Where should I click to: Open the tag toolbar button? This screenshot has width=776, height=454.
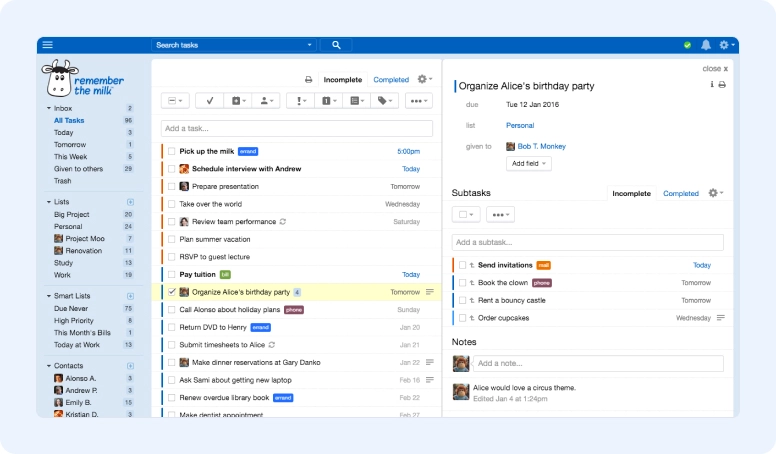(385, 101)
